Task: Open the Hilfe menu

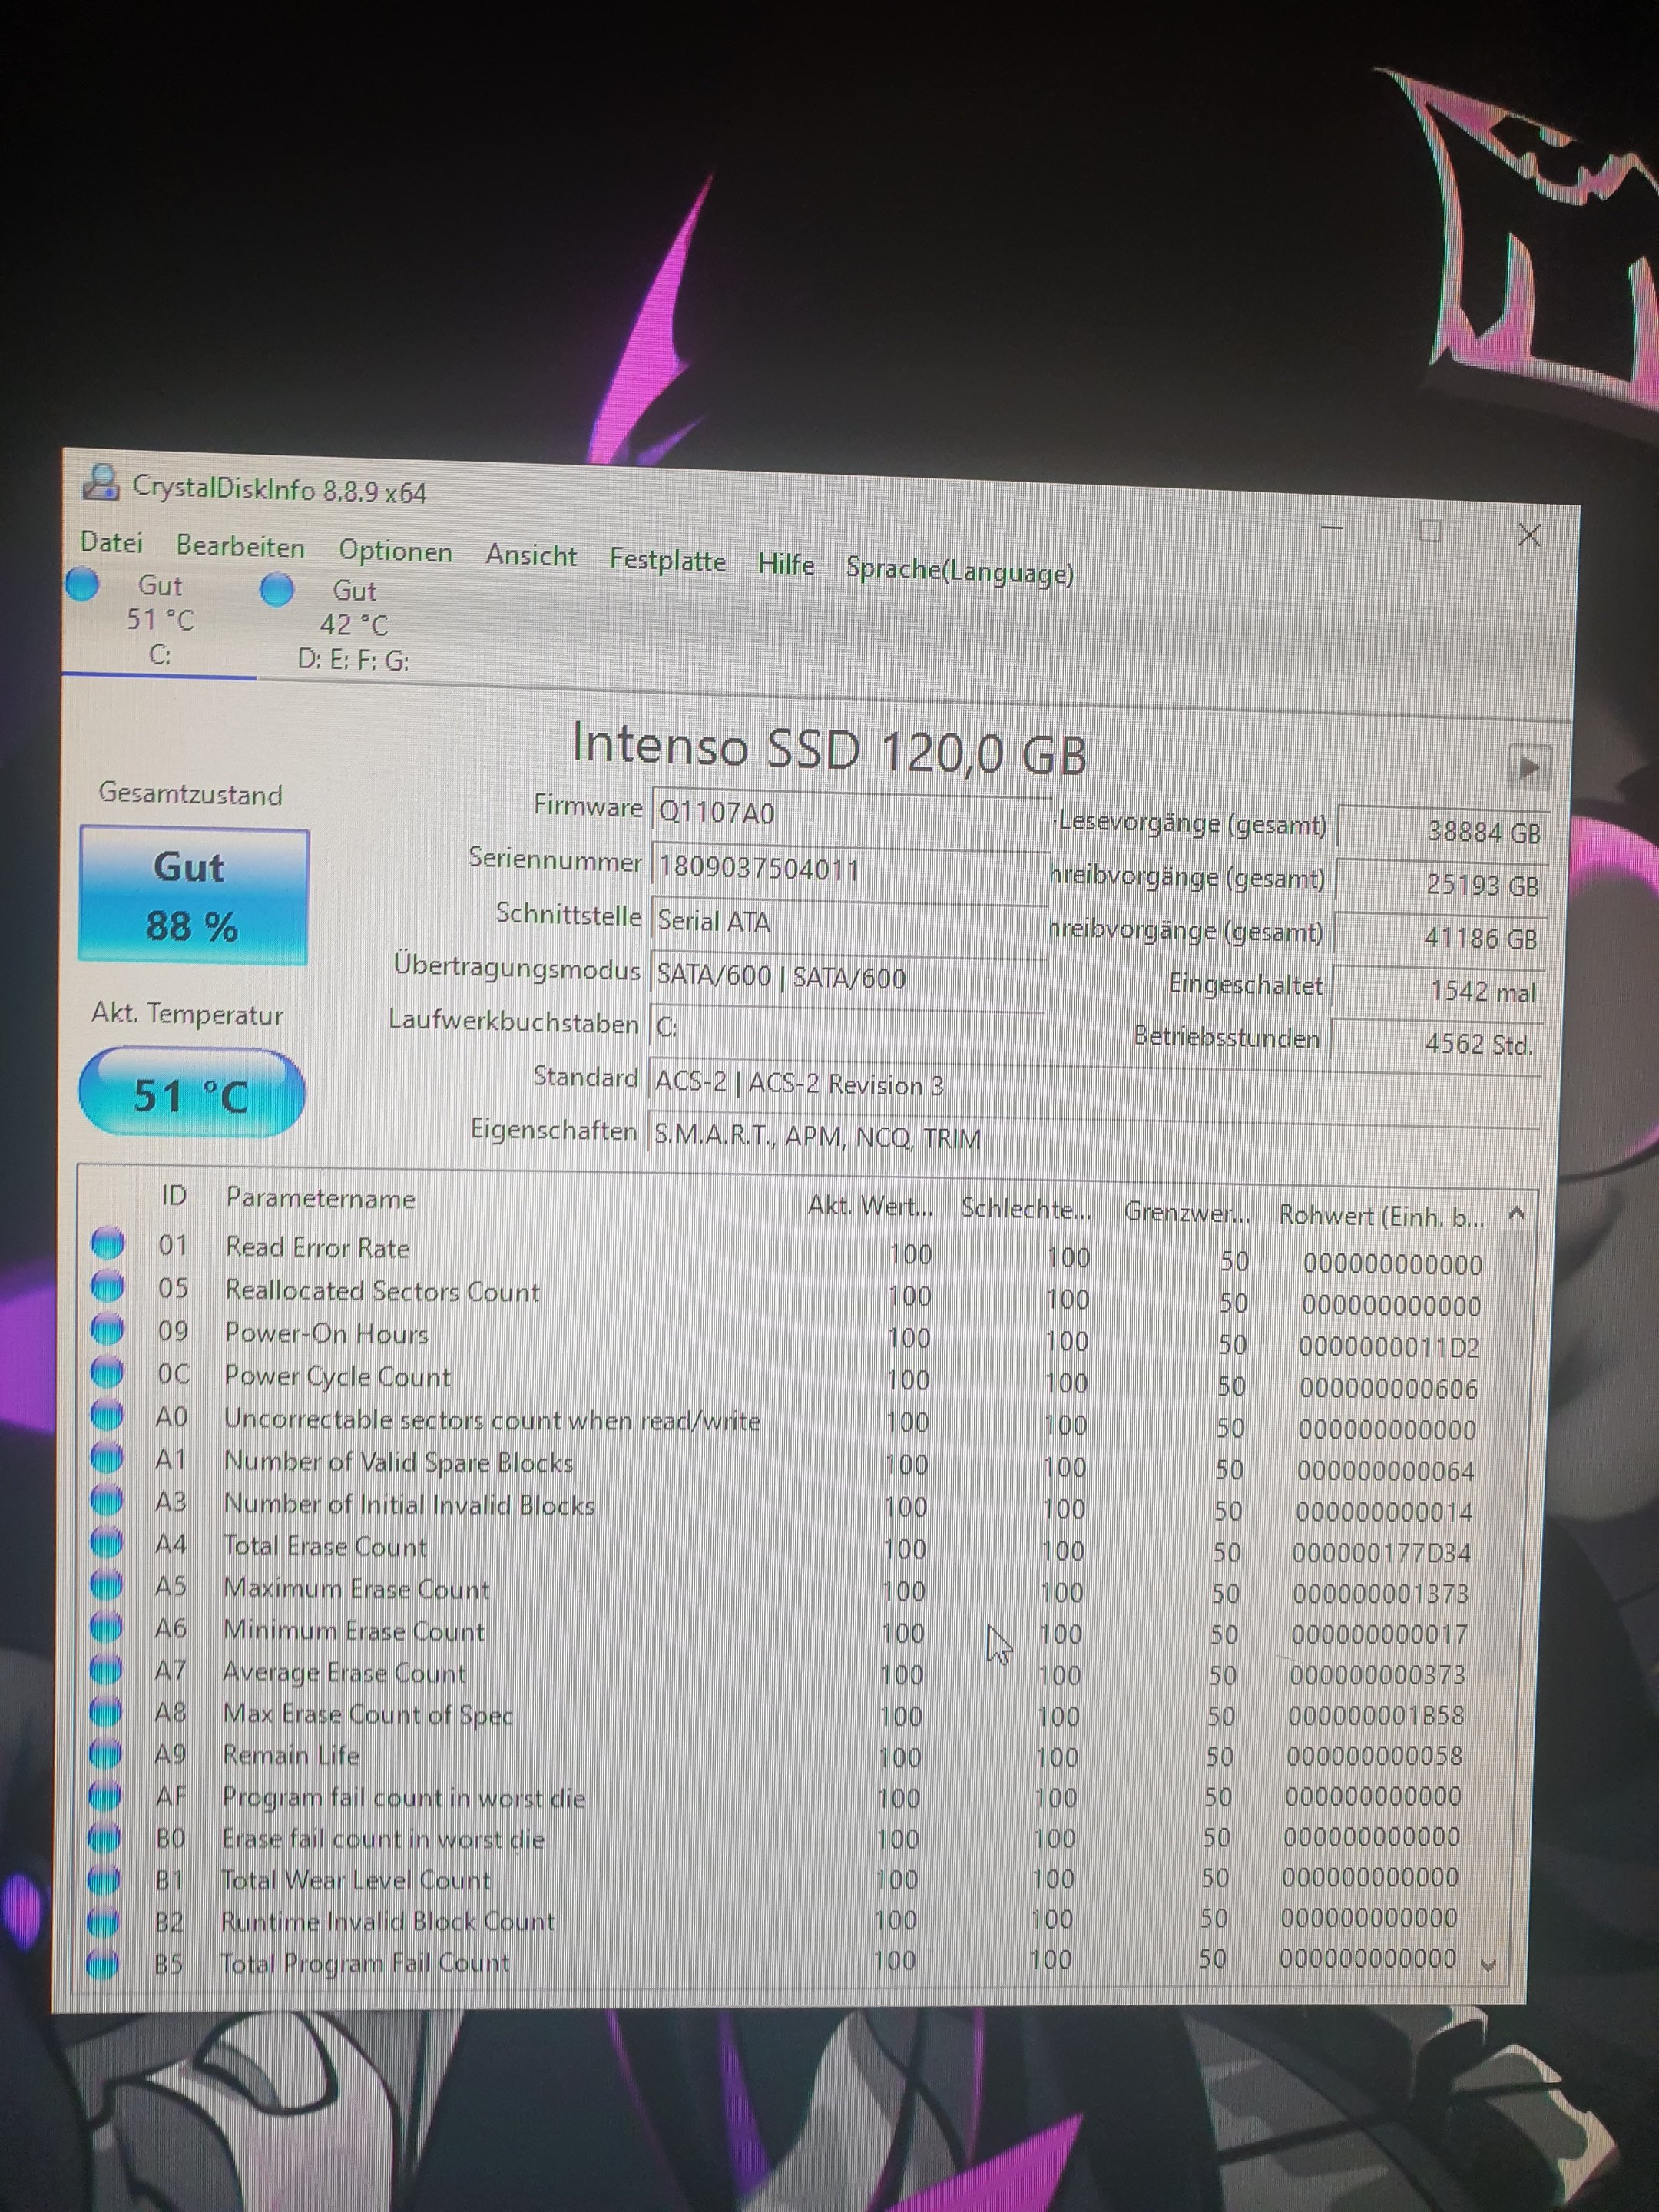Action: pyautogui.click(x=785, y=564)
